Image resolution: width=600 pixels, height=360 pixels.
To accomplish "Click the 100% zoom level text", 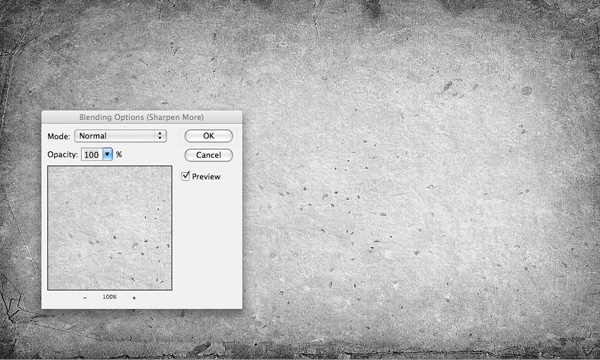I will [110, 297].
